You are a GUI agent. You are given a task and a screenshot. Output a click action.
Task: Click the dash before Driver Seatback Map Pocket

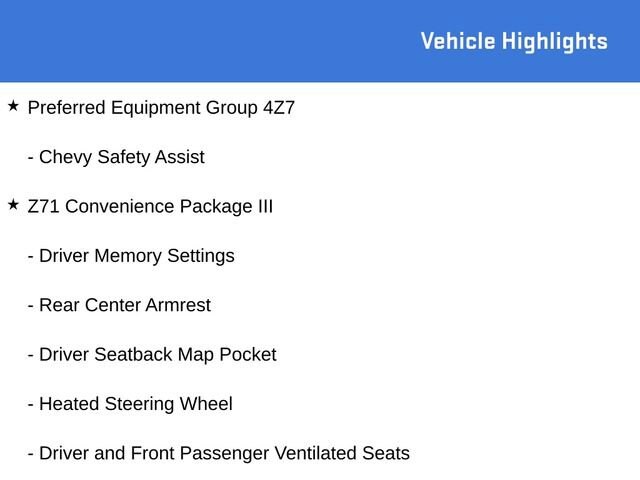point(31,356)
